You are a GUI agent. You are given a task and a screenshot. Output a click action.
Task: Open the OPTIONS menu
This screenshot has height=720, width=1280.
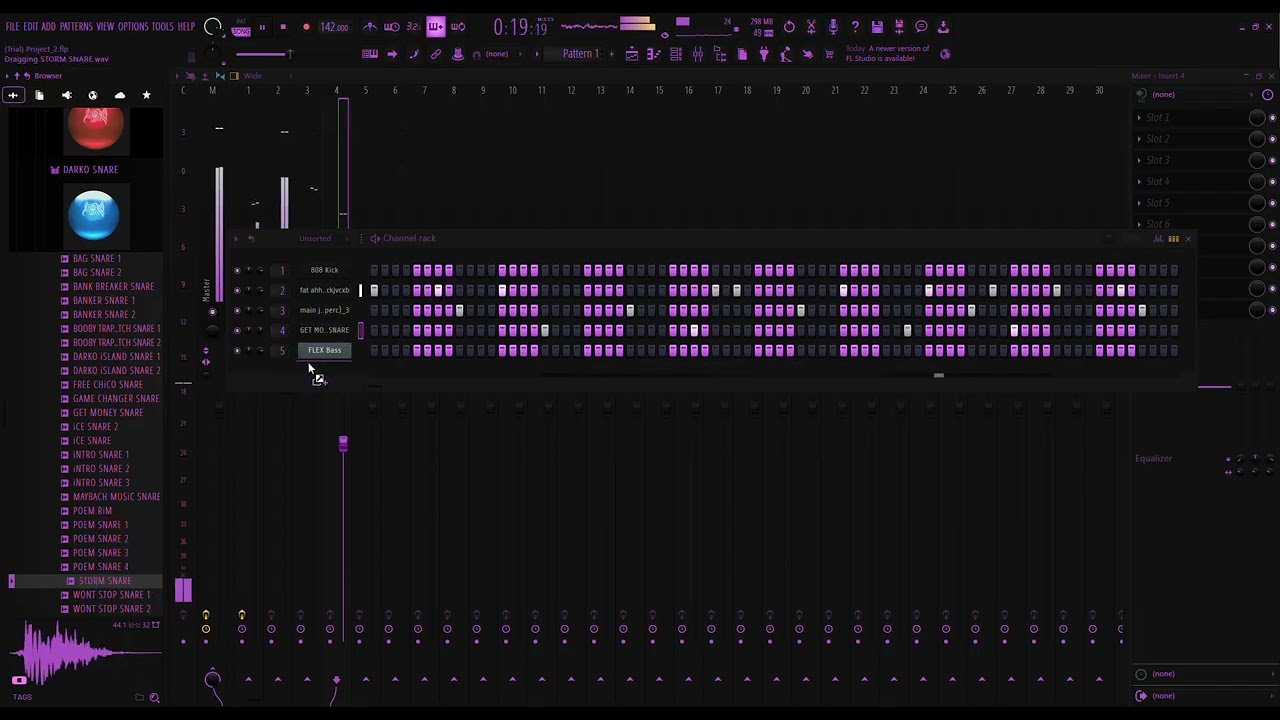133,27
